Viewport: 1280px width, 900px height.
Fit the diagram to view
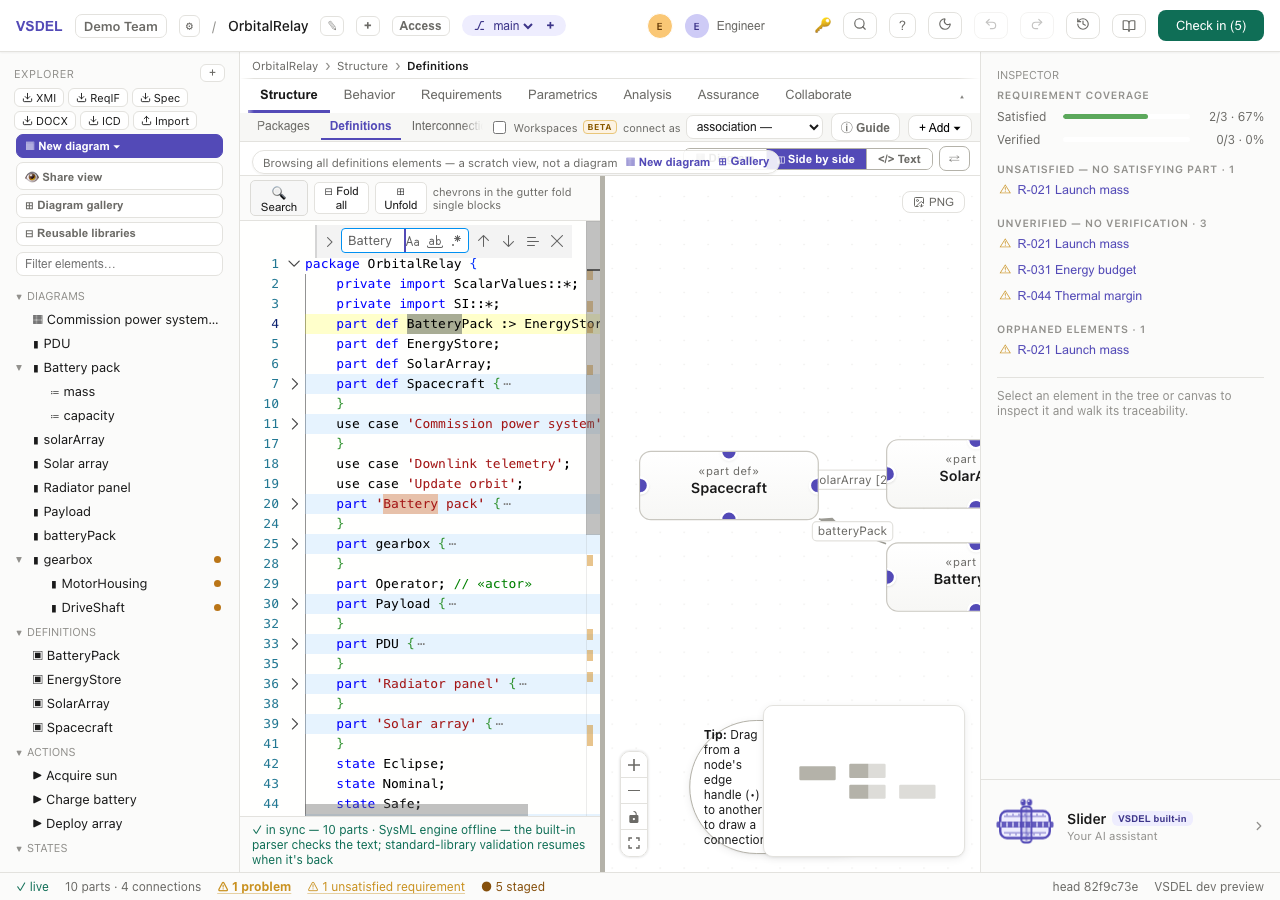[634, 843]
